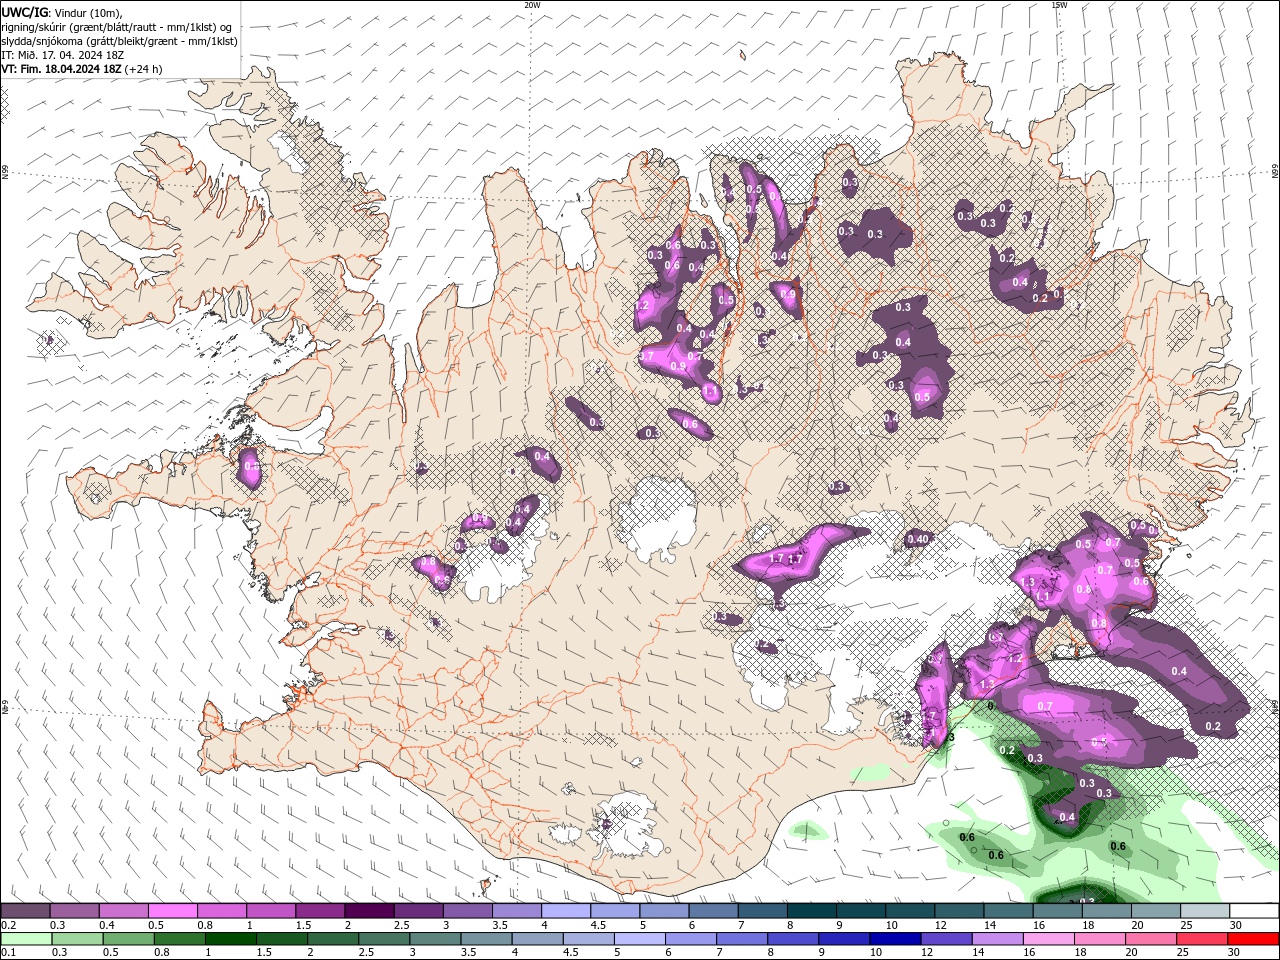Screen dimensions: 1280x960
Task: Click the header line starting 'slydda/snjókoma'
Action: click(x=120, y=41)
